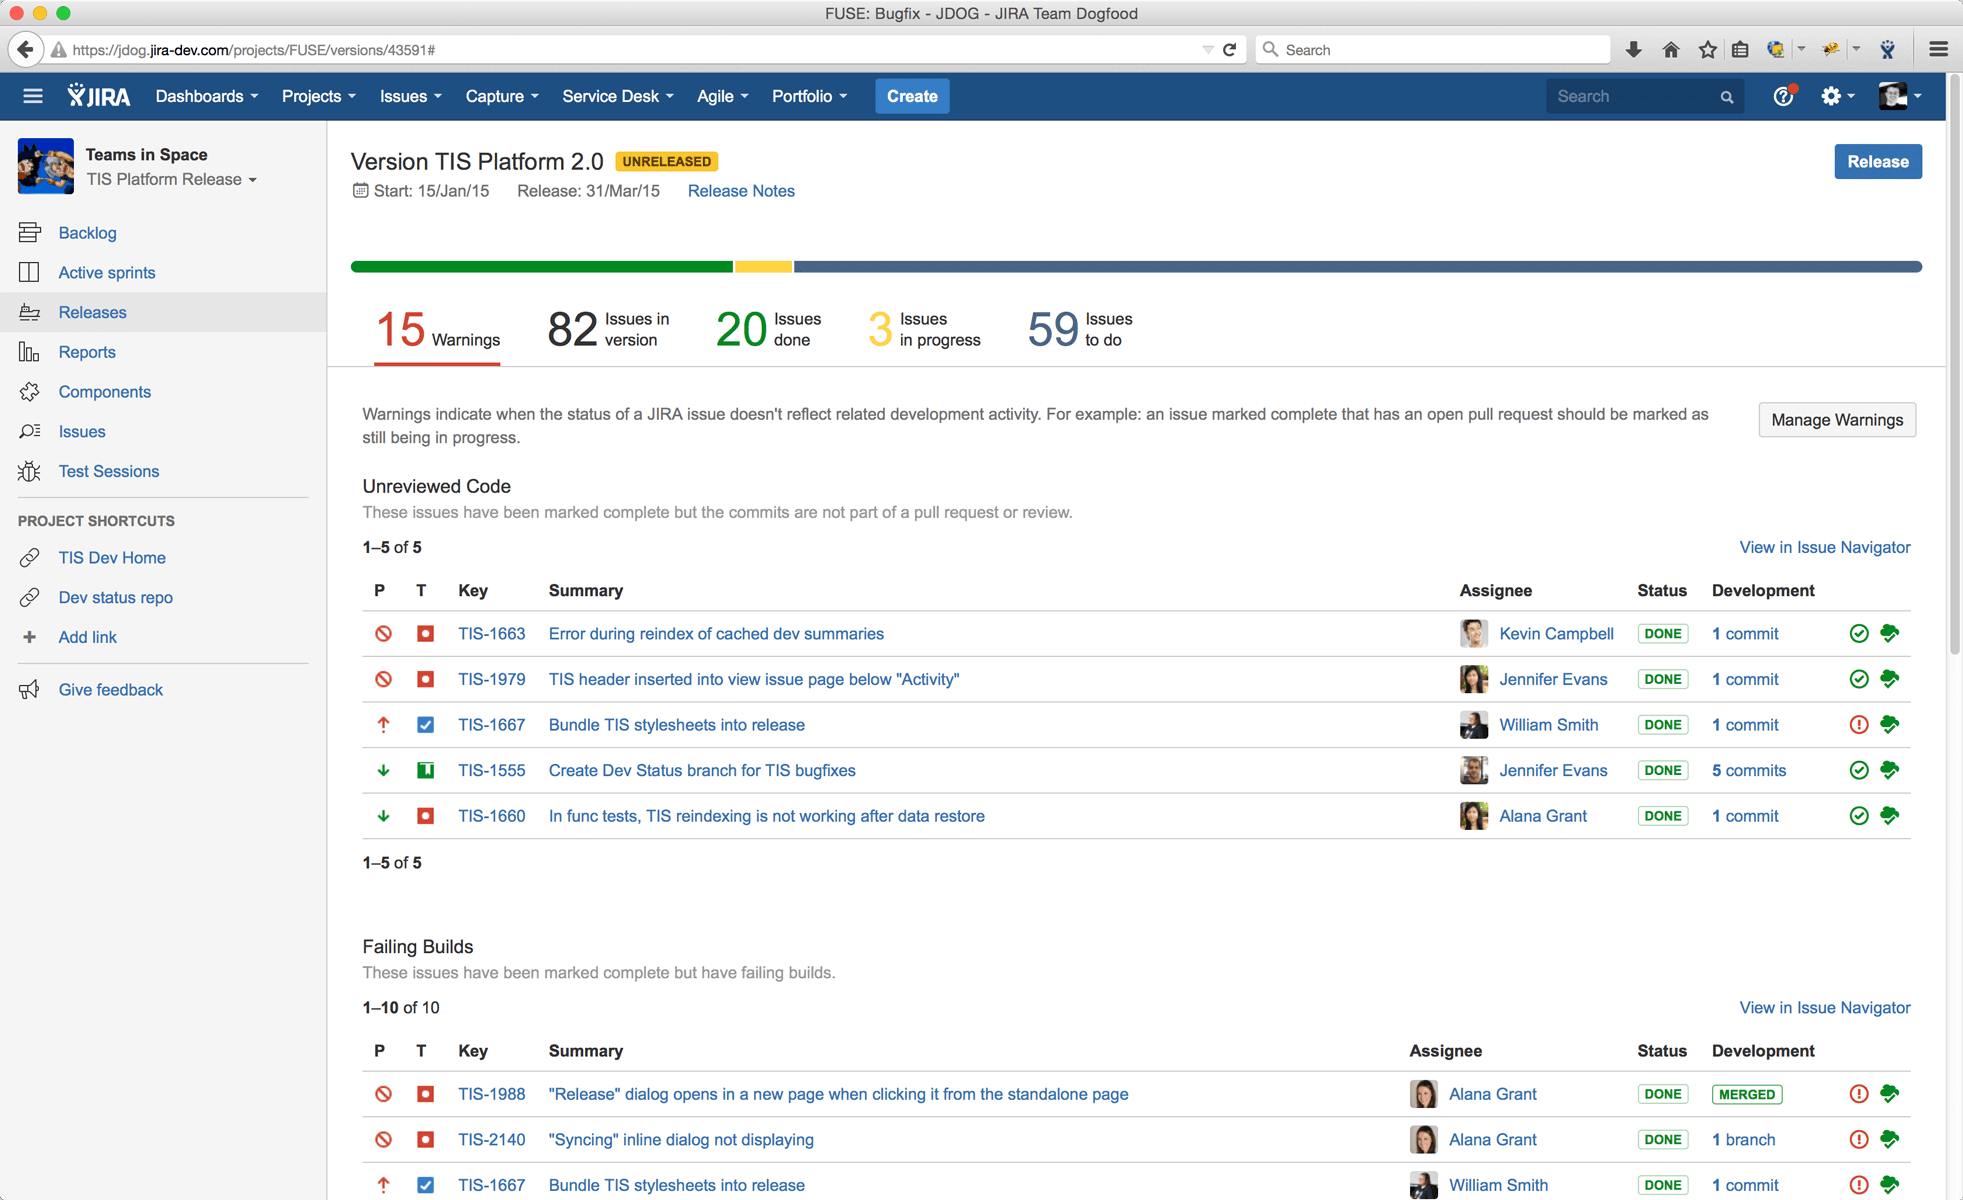Screen dimensions: 1963x1200
Task: Toggle the Releases section in sidebar
Action: (91, 311)
